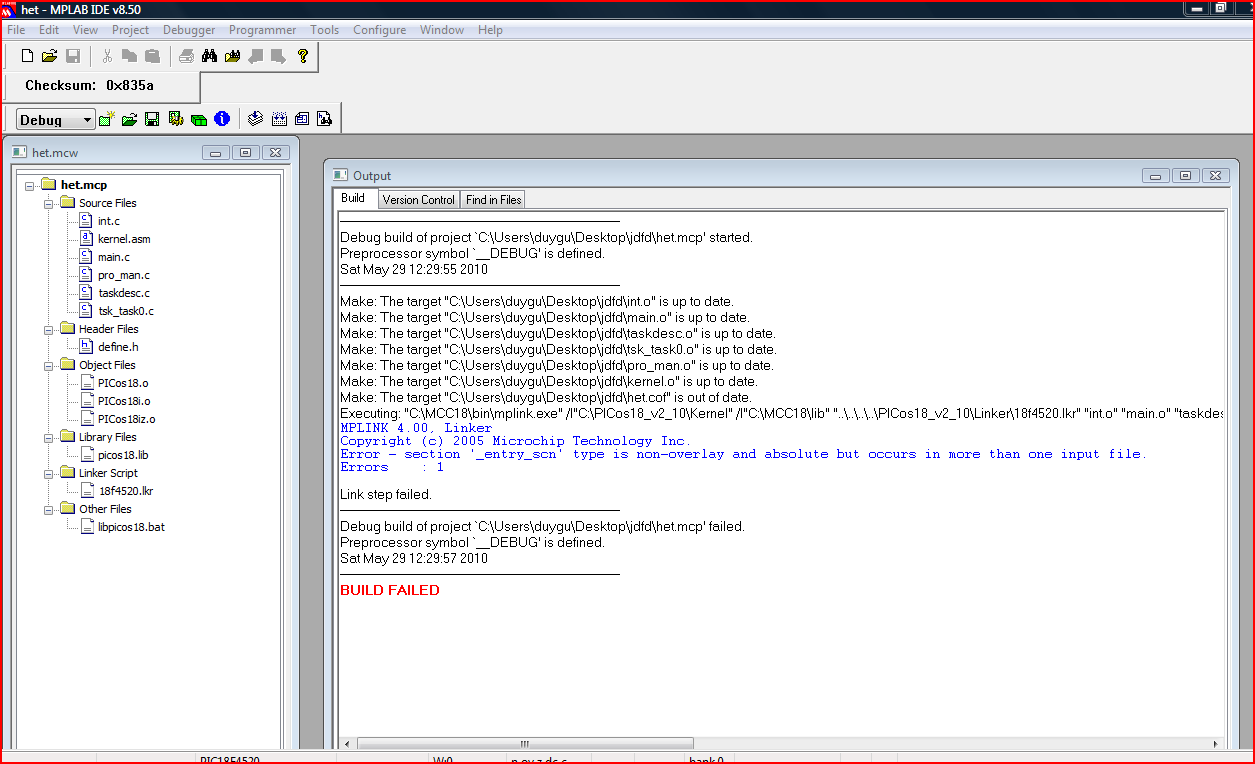Click the blue info circle icon
Viewport: 1255px width, 764px height.
pos(222,119)
